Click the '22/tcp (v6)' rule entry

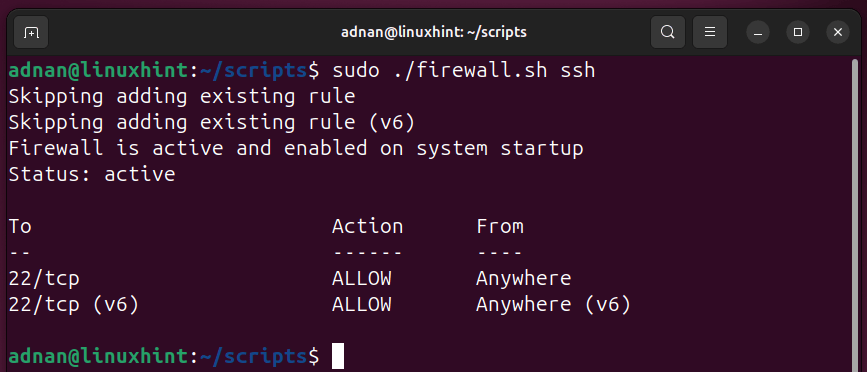(73, 305)
